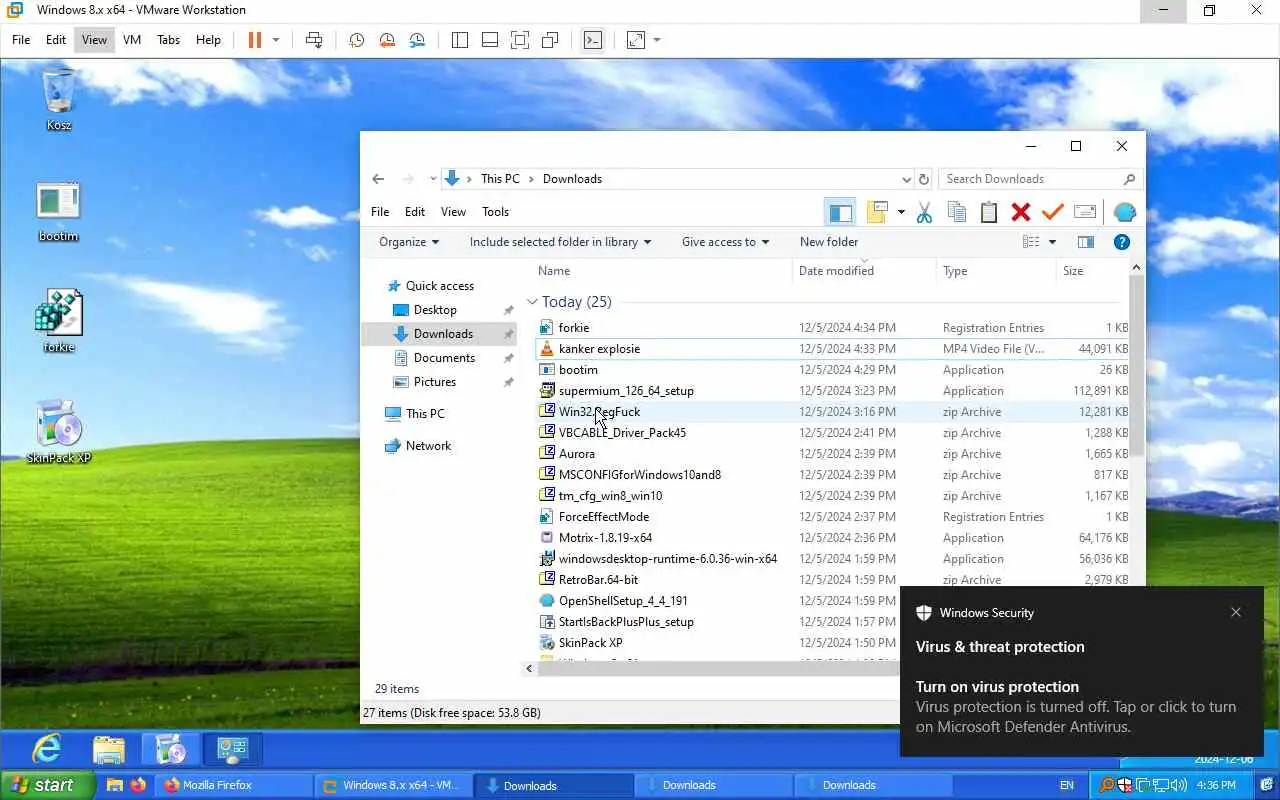
Task: Refresh the Downloads folder view
Action: click(x=924, y=179)
